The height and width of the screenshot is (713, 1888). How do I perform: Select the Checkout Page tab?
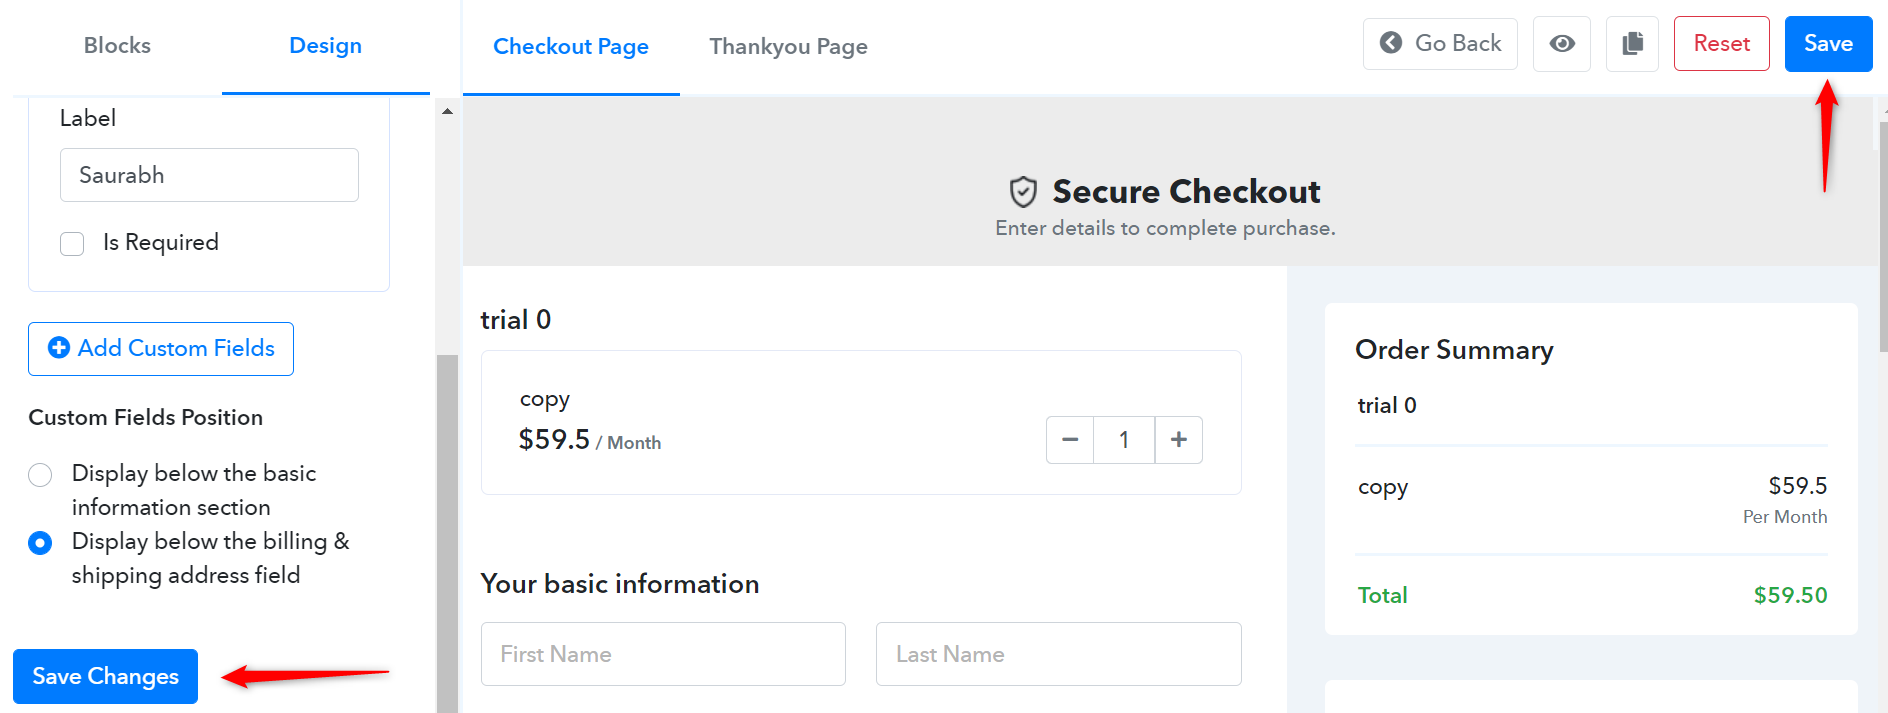pos(571,46)
